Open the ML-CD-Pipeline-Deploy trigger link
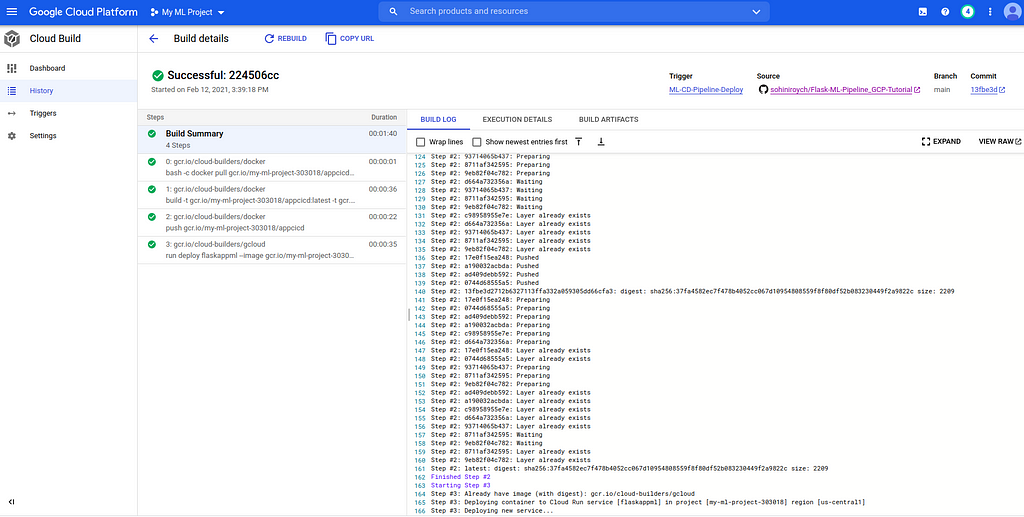Screen dimensions: 1024x517 click(706, 89)
